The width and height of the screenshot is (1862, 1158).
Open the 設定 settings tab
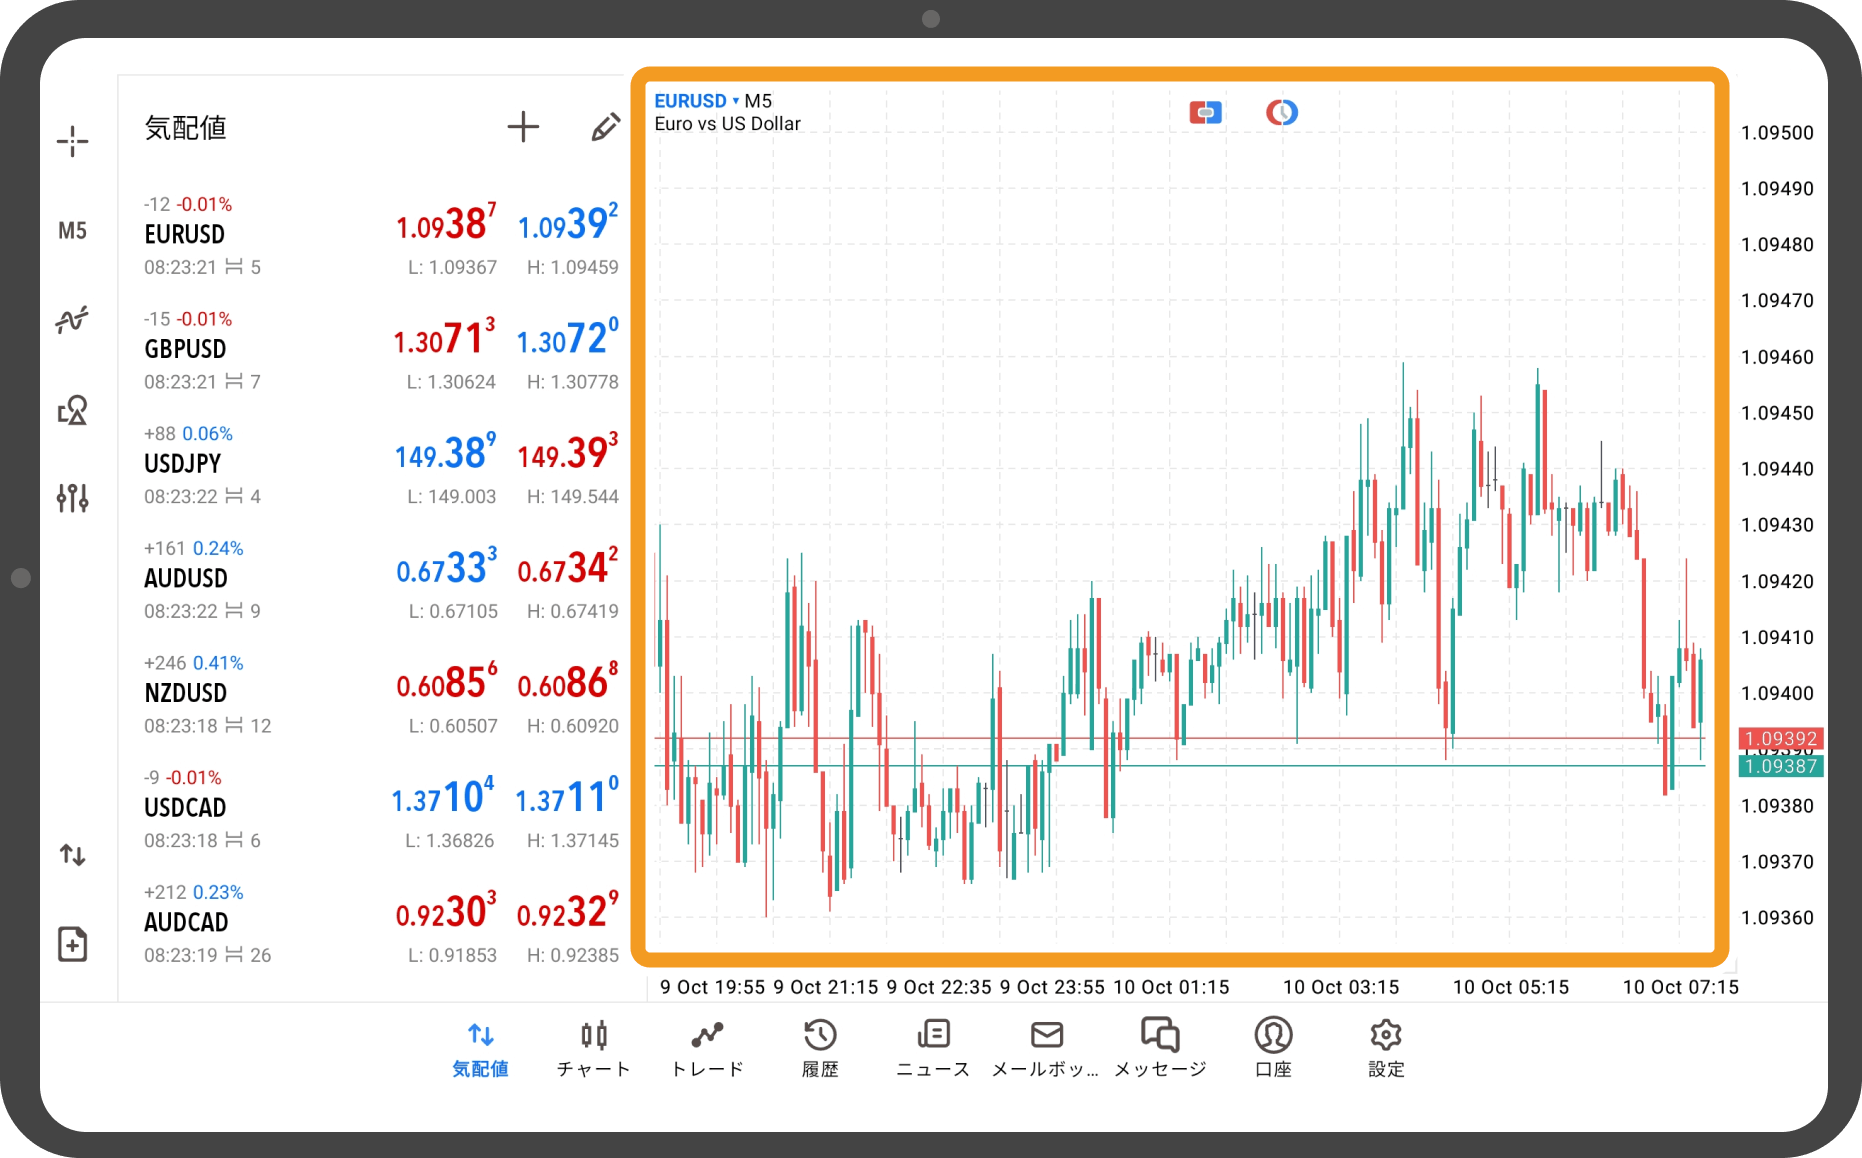(1386, 1047)
